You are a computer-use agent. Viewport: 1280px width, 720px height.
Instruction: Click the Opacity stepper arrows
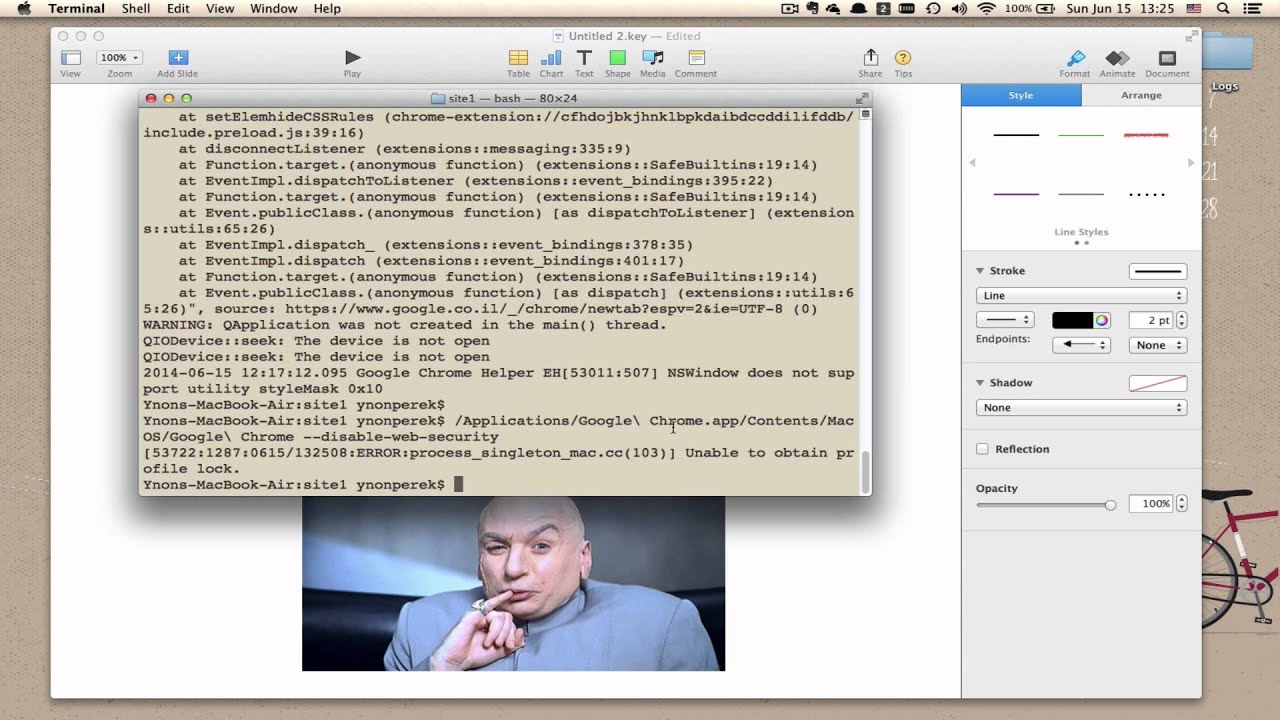pyautogui.click(x=1182, y=504)
